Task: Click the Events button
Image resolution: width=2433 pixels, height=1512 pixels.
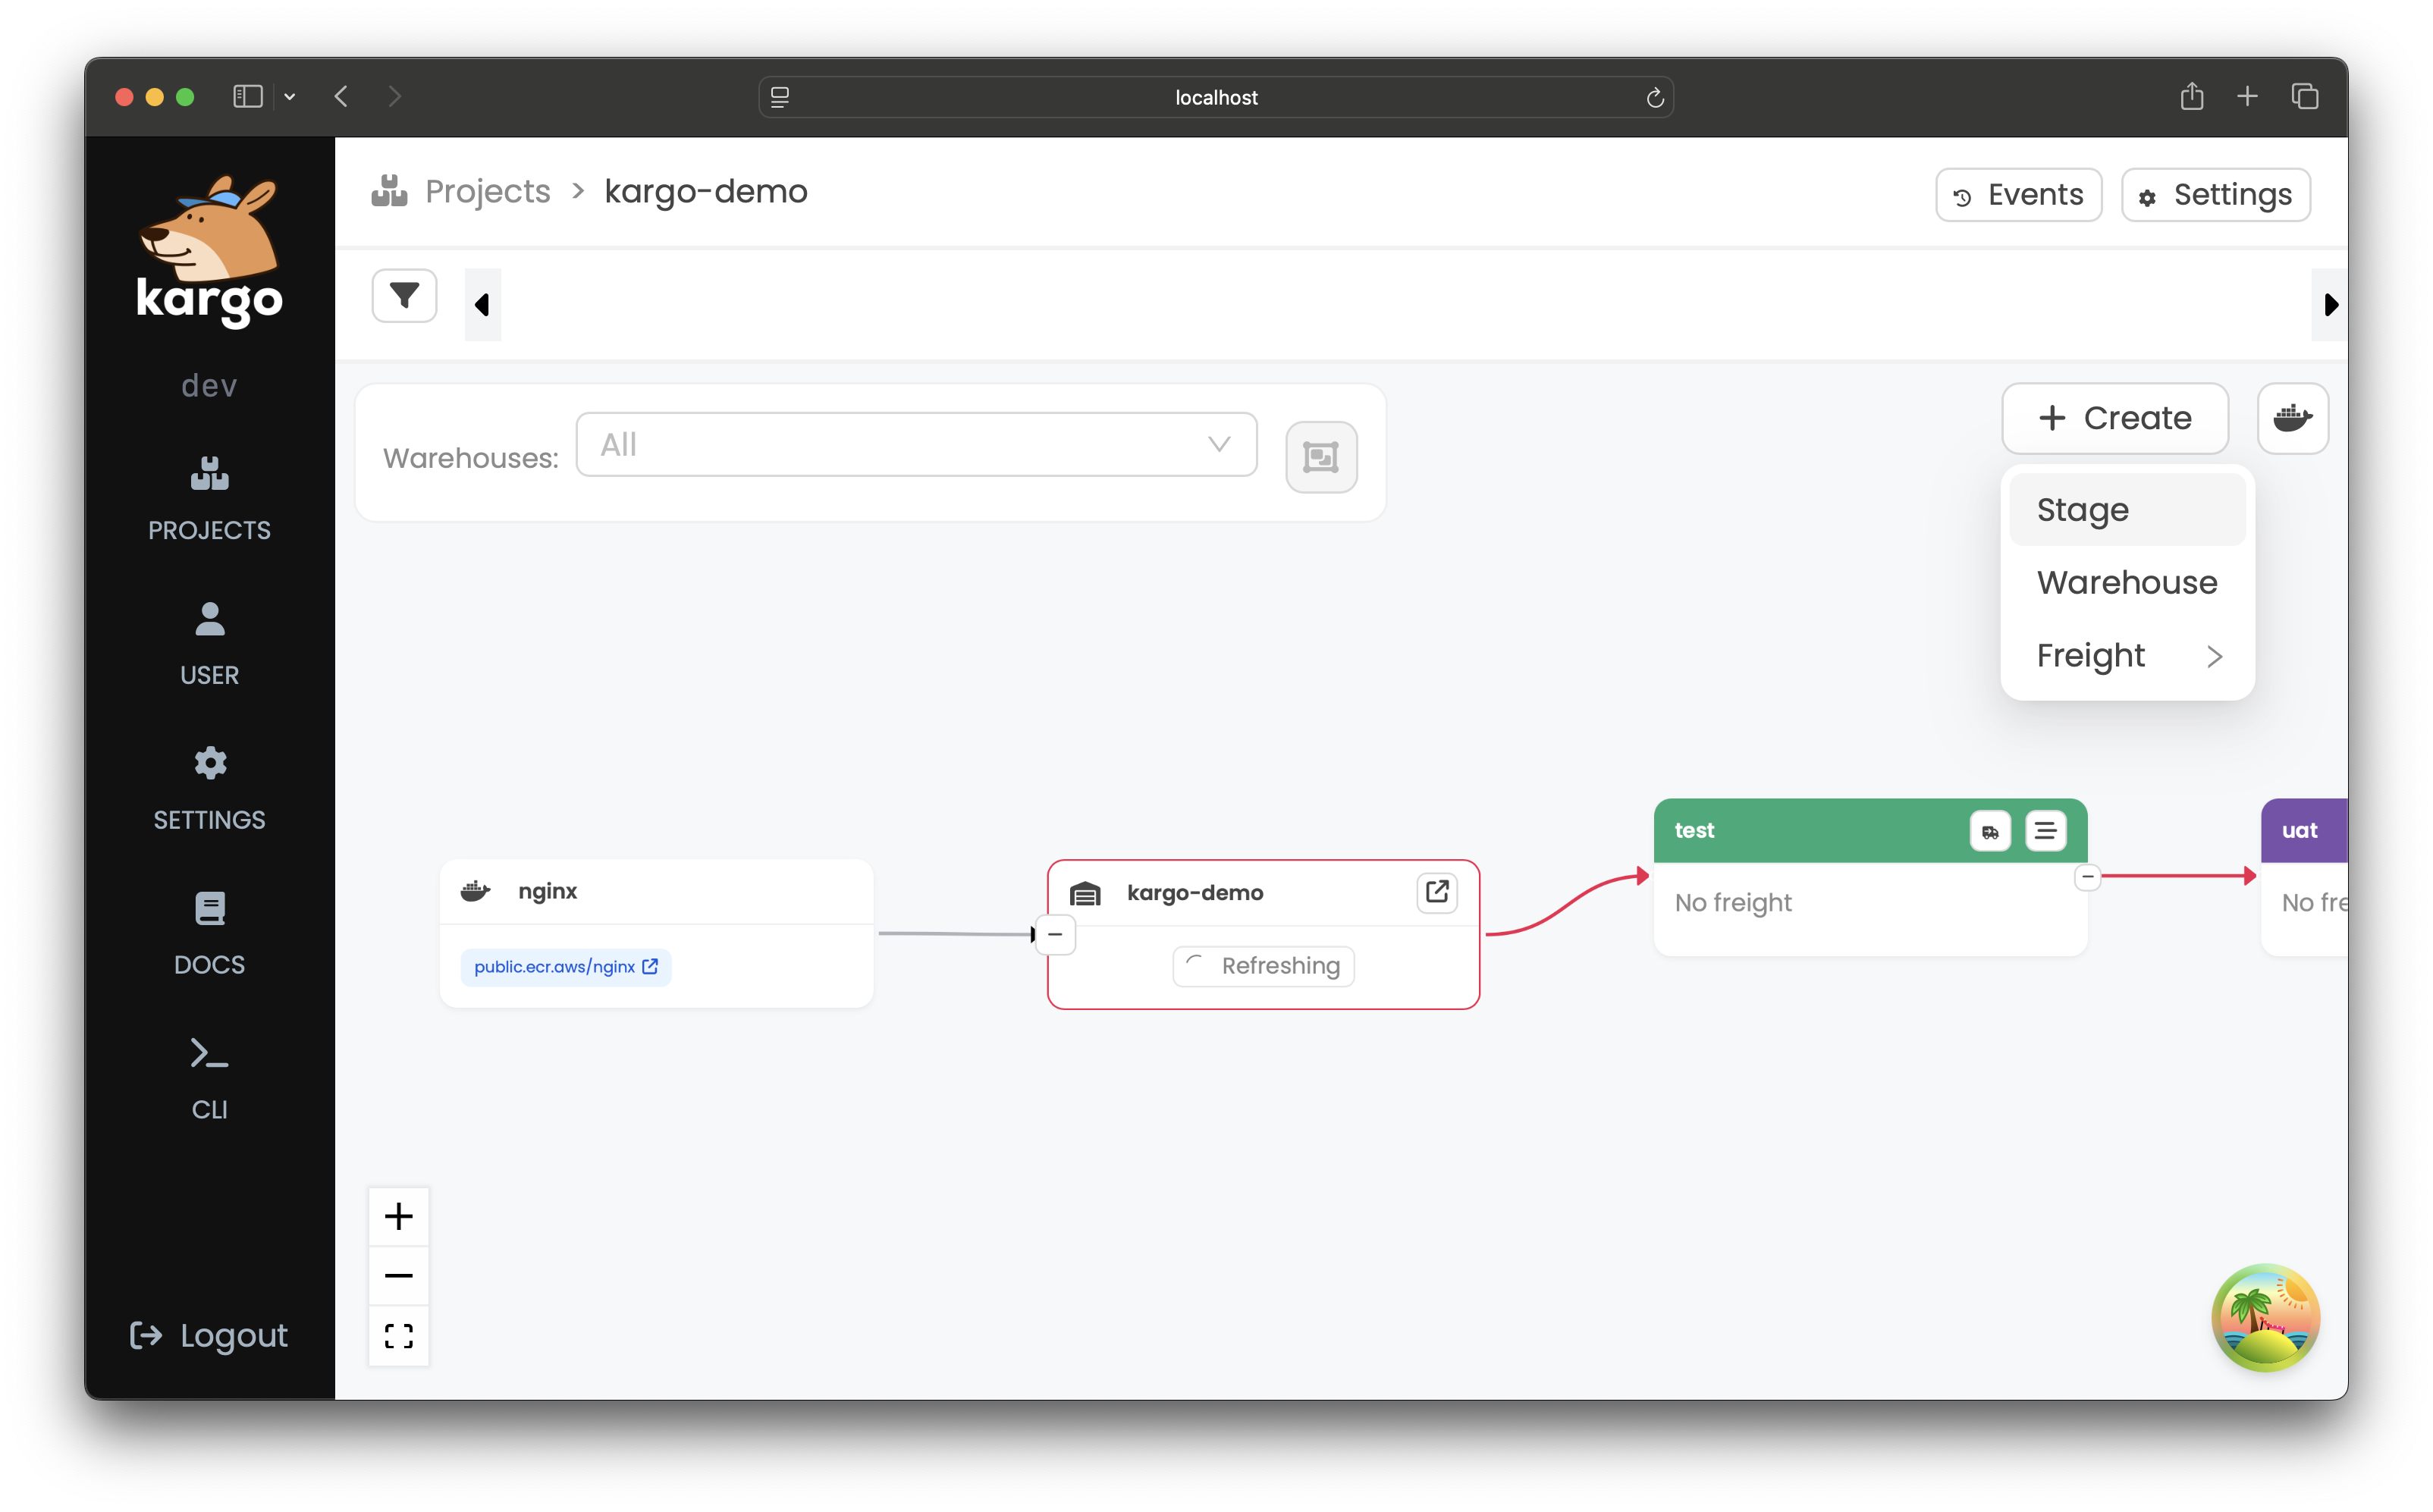Action: point(2018,194)
